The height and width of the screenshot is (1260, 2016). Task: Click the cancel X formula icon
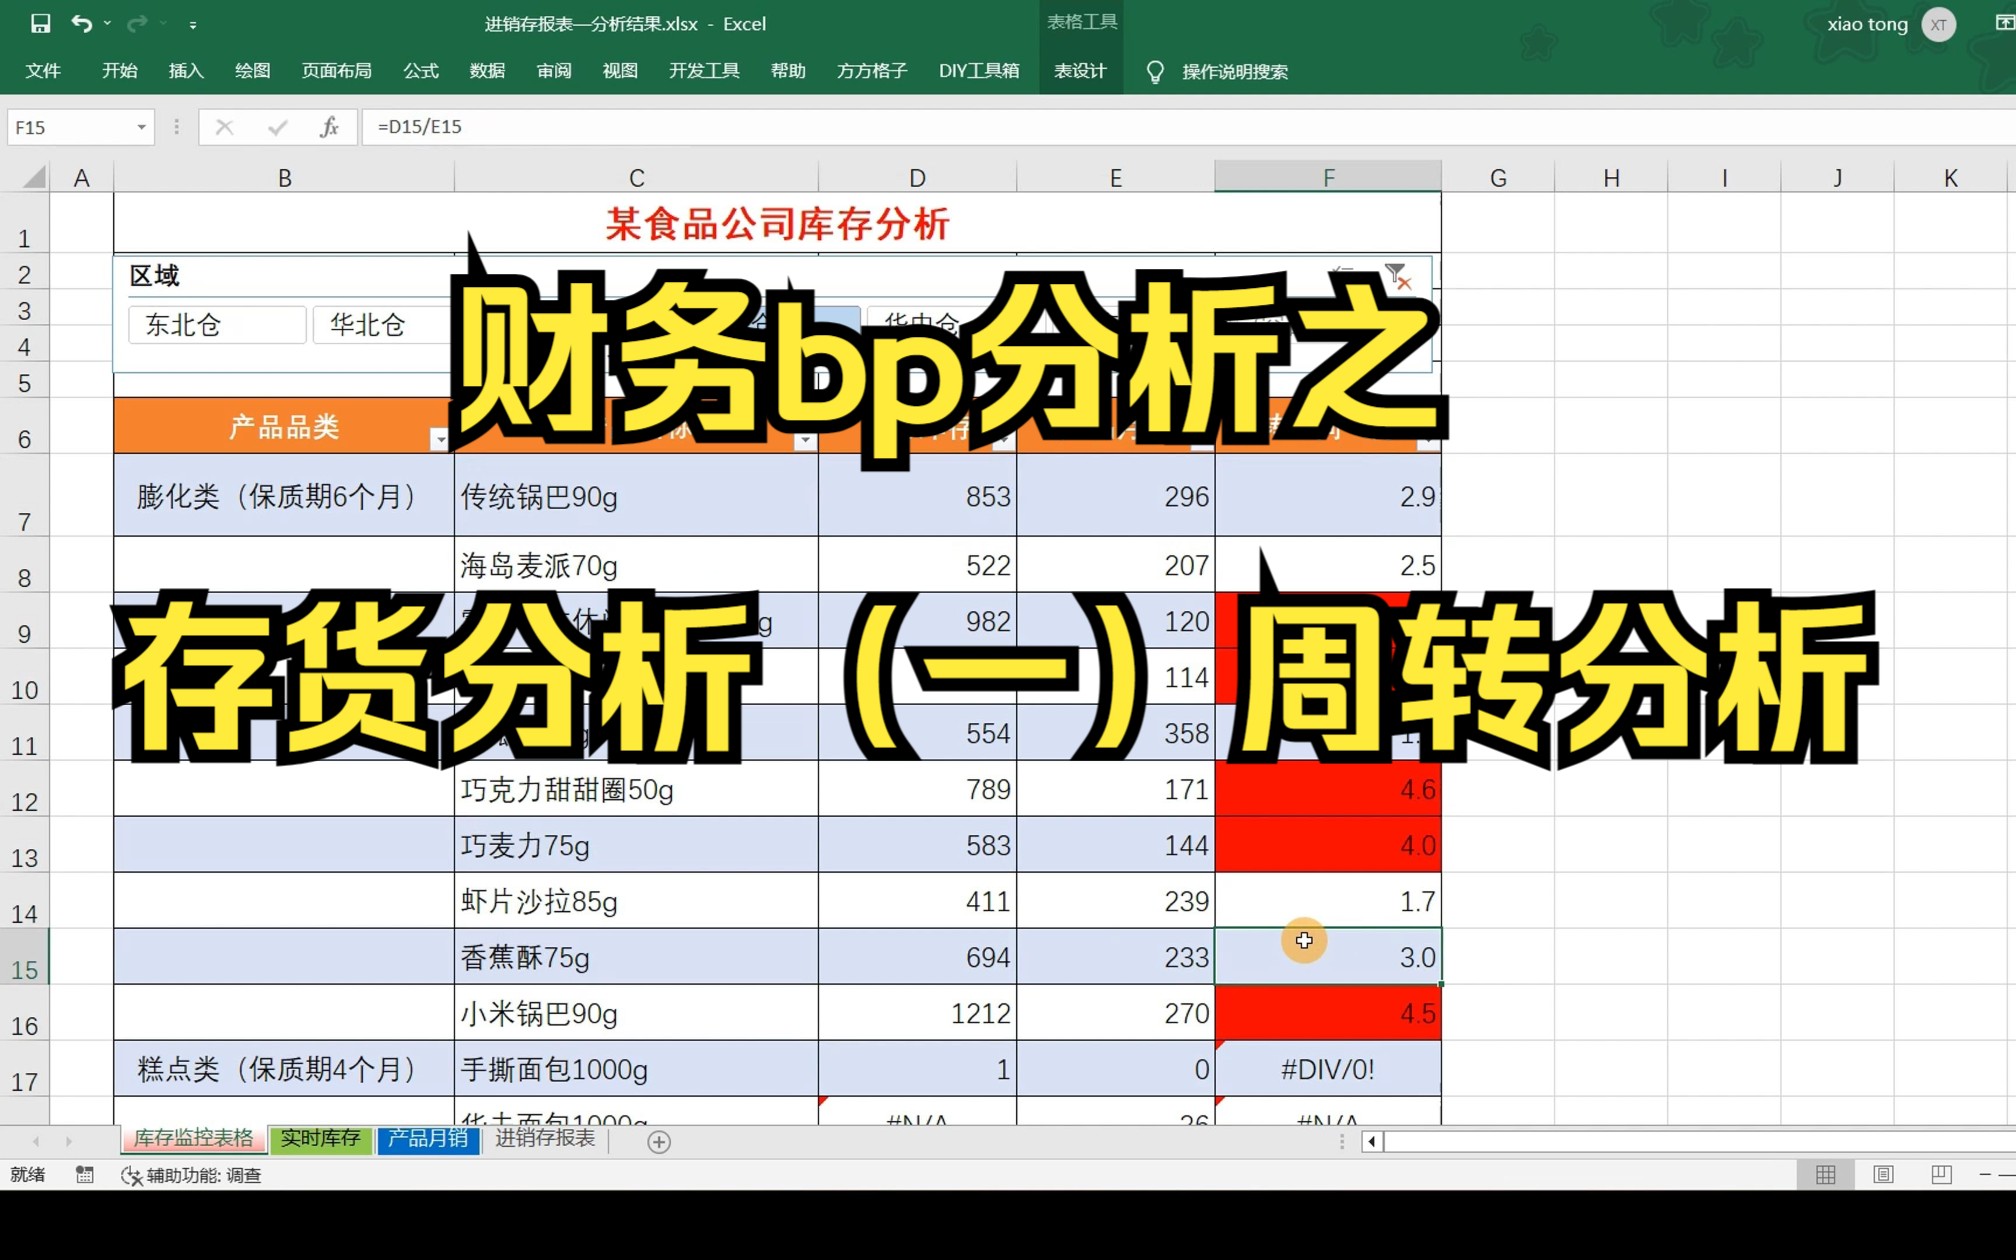click(224, 127)
